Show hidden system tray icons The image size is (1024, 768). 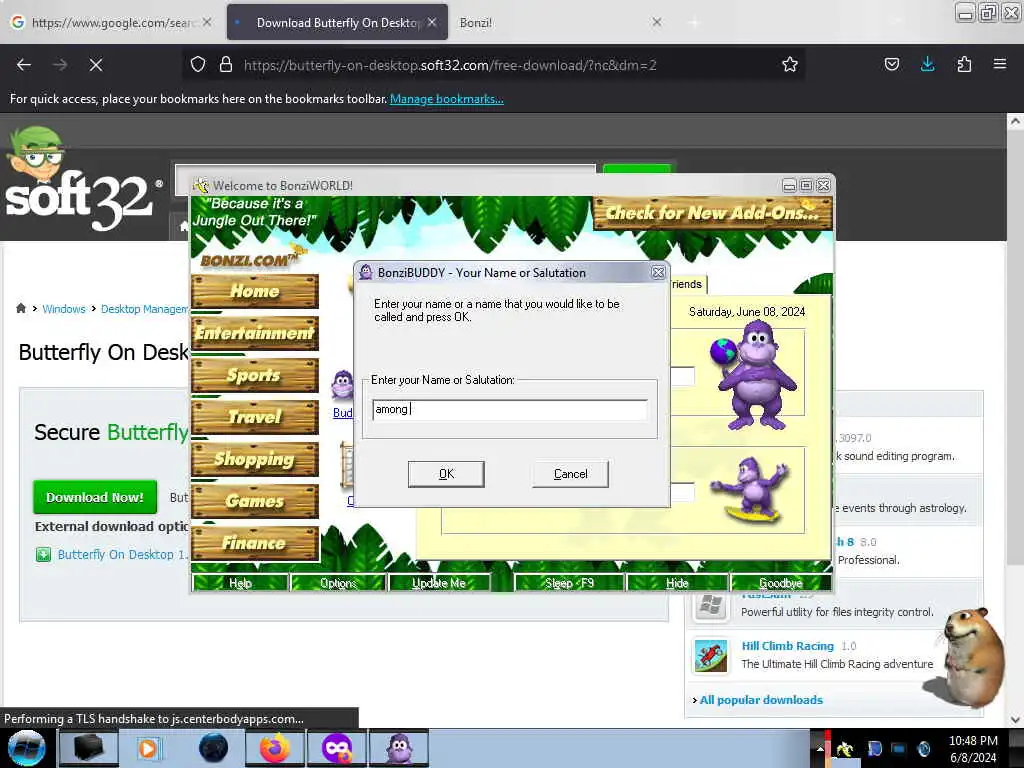click(x=820, y=749)
